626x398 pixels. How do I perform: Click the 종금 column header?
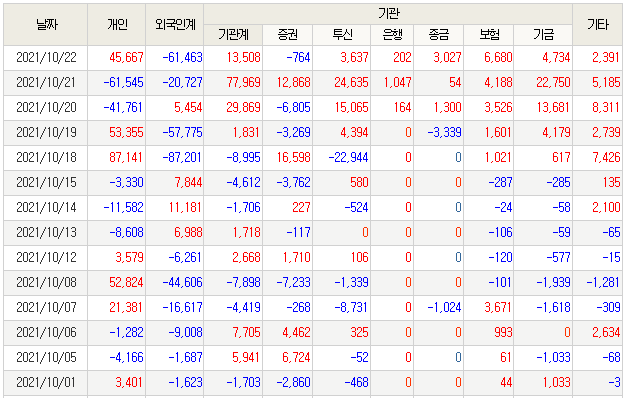click(439, 35)
